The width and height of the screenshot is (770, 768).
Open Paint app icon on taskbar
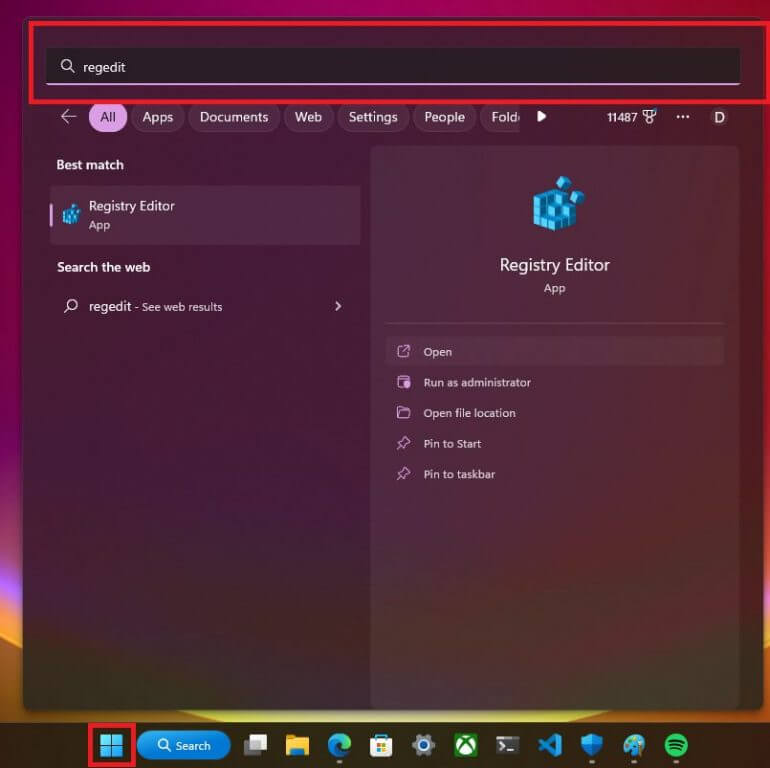click(634, 745)
